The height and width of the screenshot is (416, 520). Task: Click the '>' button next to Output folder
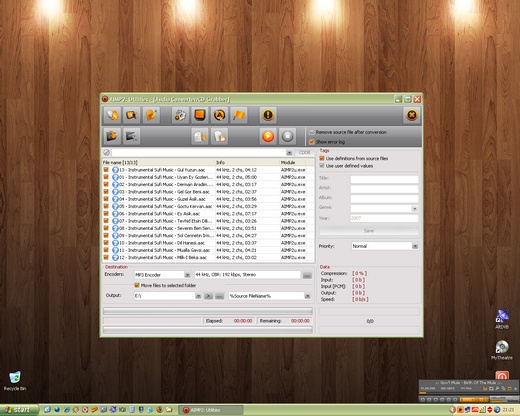point(208,296)
